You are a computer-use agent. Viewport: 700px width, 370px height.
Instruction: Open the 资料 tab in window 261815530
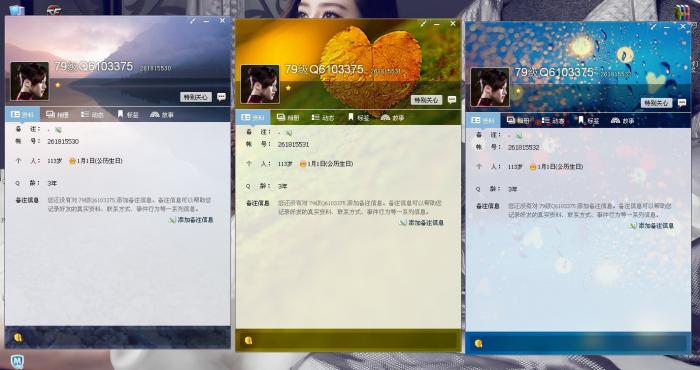coord(22,115)
